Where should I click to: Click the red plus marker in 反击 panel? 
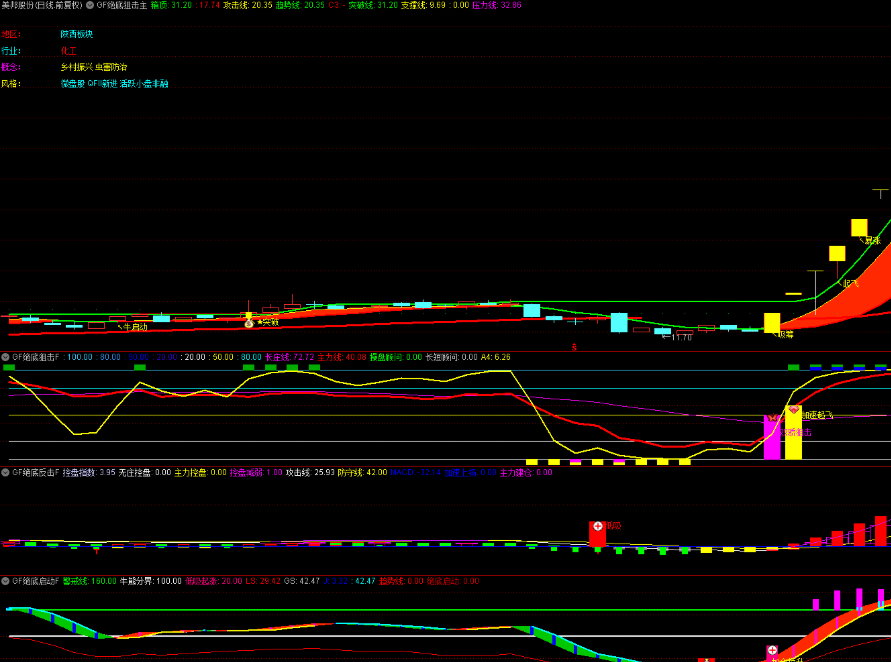(x=597, y=526)
